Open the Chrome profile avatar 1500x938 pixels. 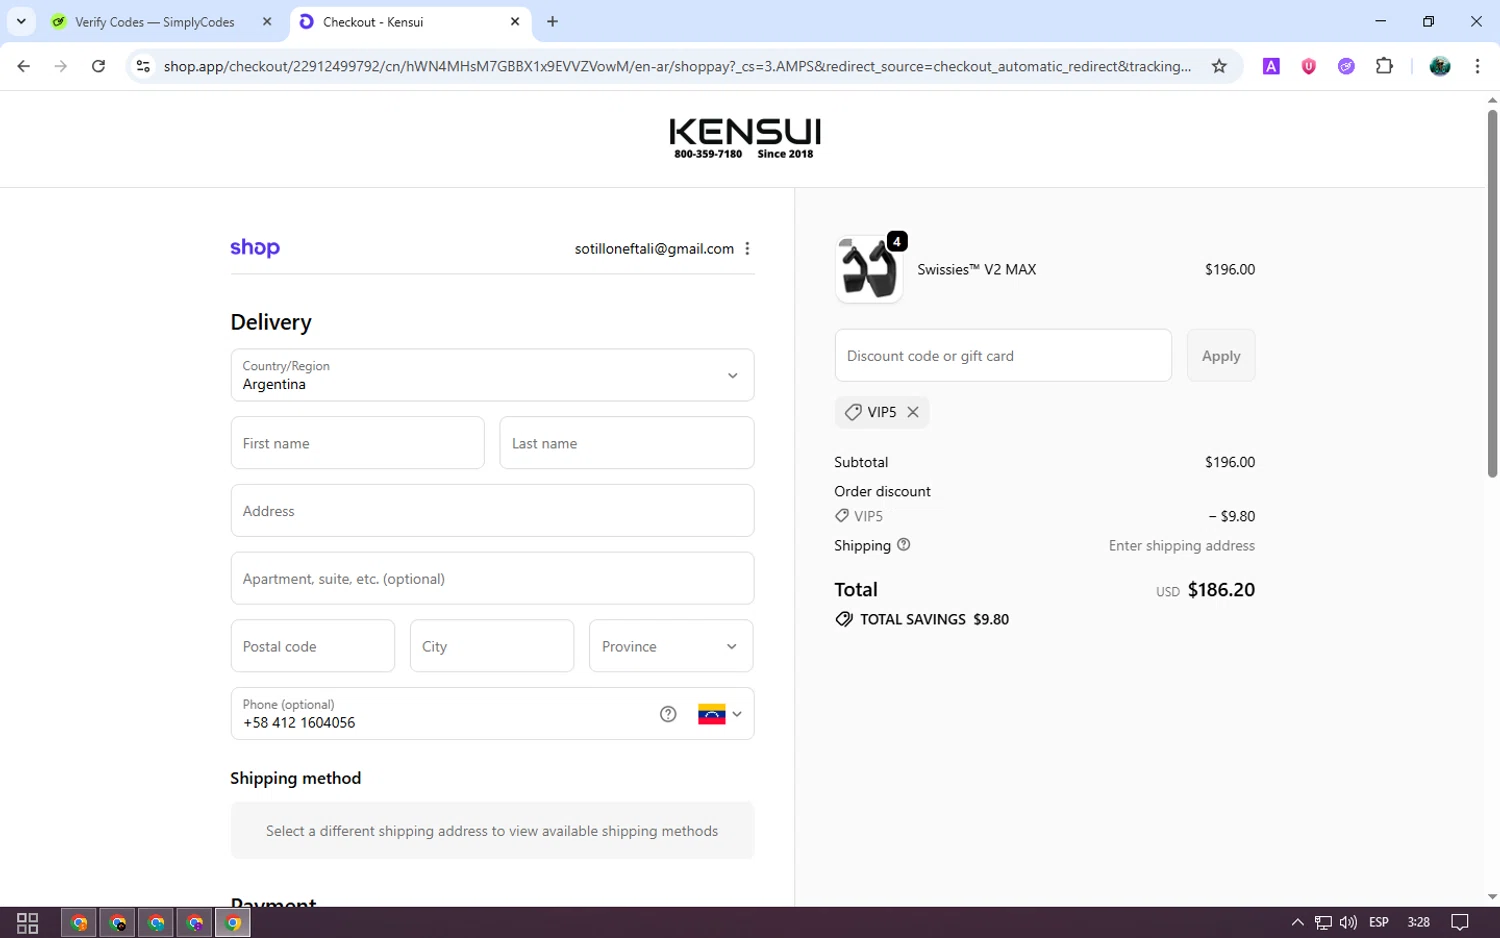click(1440, 66)
